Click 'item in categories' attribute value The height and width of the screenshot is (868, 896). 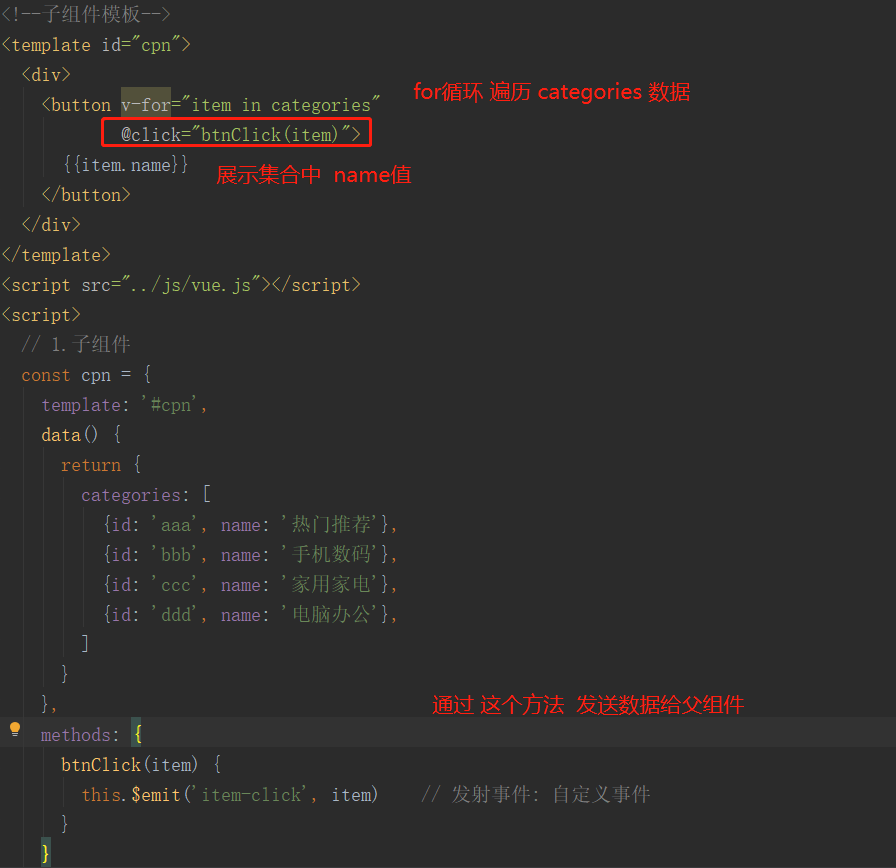pos(281,105)
